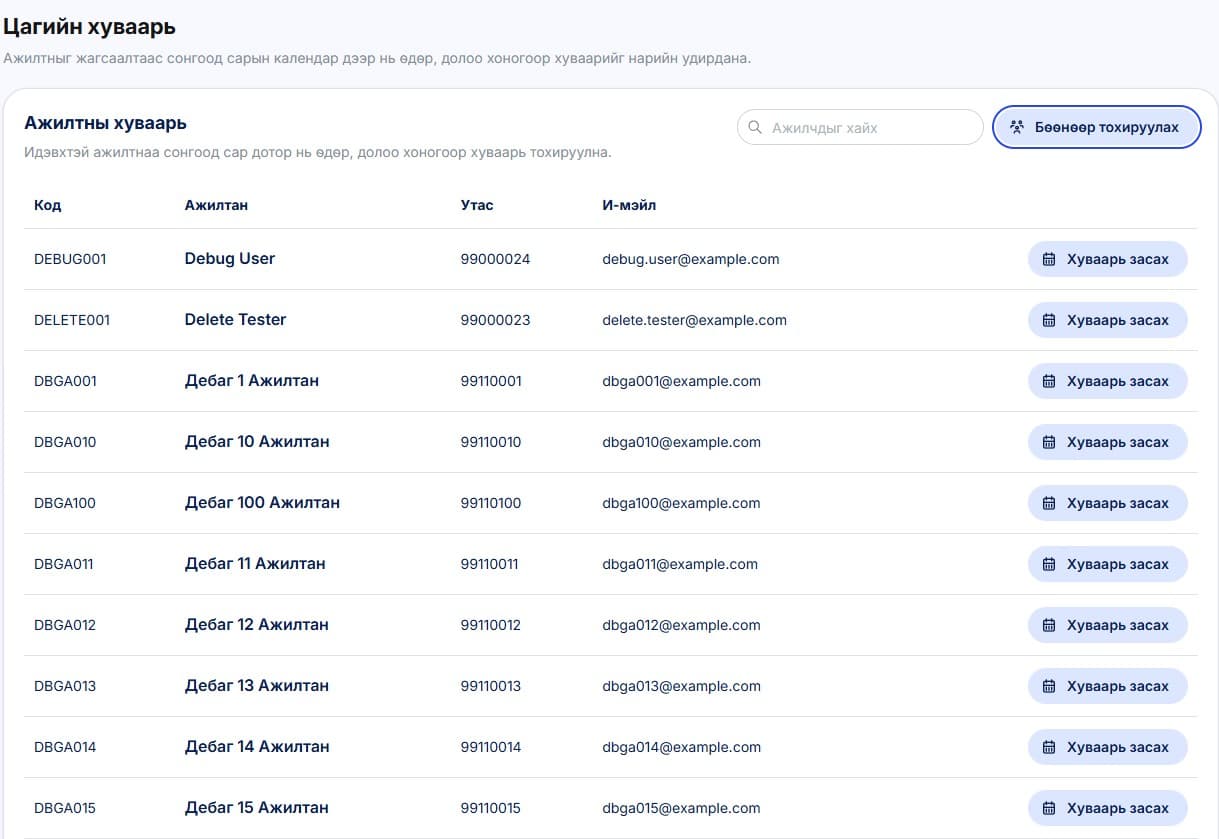Viewport: 1219px width, 839px height.
Task: Click email dbga015@example.com
Action: point(682,808)
